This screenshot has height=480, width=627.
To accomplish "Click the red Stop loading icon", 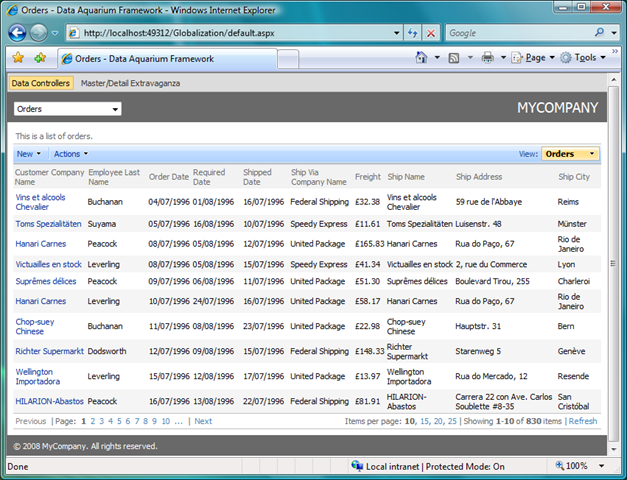I will pyautogui.click(x=431, y=33).
